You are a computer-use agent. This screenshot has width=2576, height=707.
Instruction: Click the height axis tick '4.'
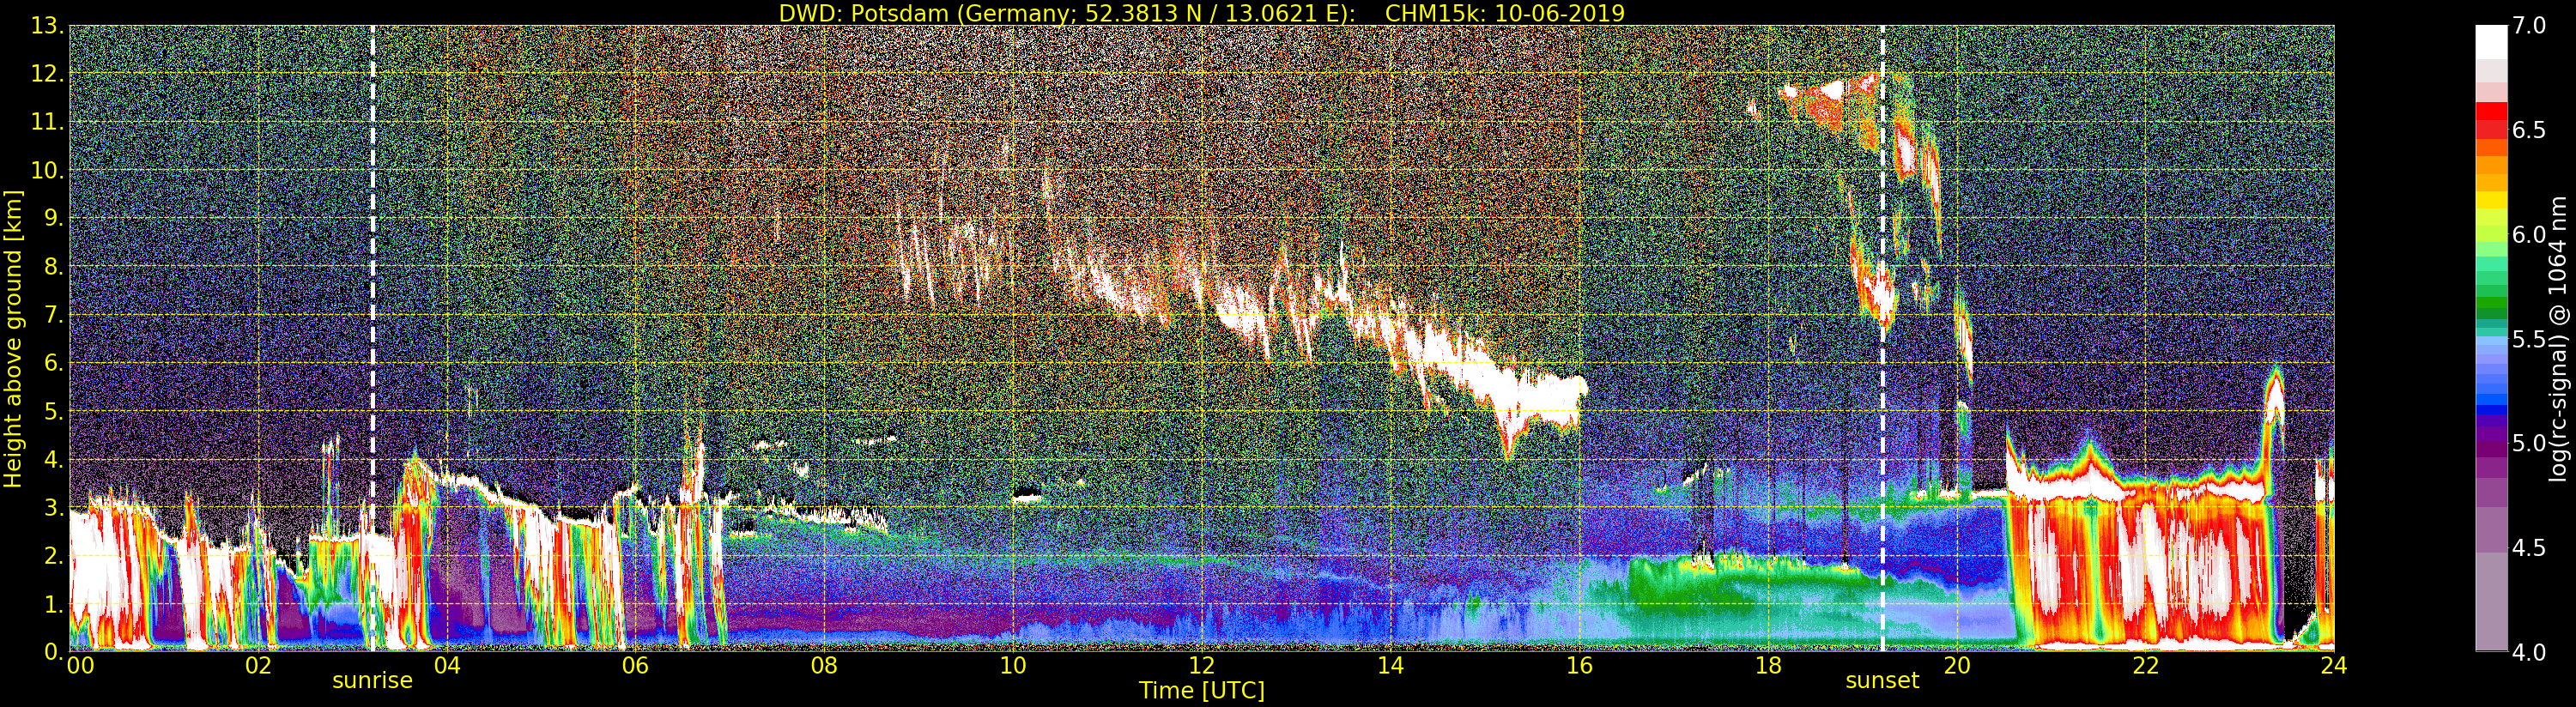pyautogui.click(x=53, y=459)
